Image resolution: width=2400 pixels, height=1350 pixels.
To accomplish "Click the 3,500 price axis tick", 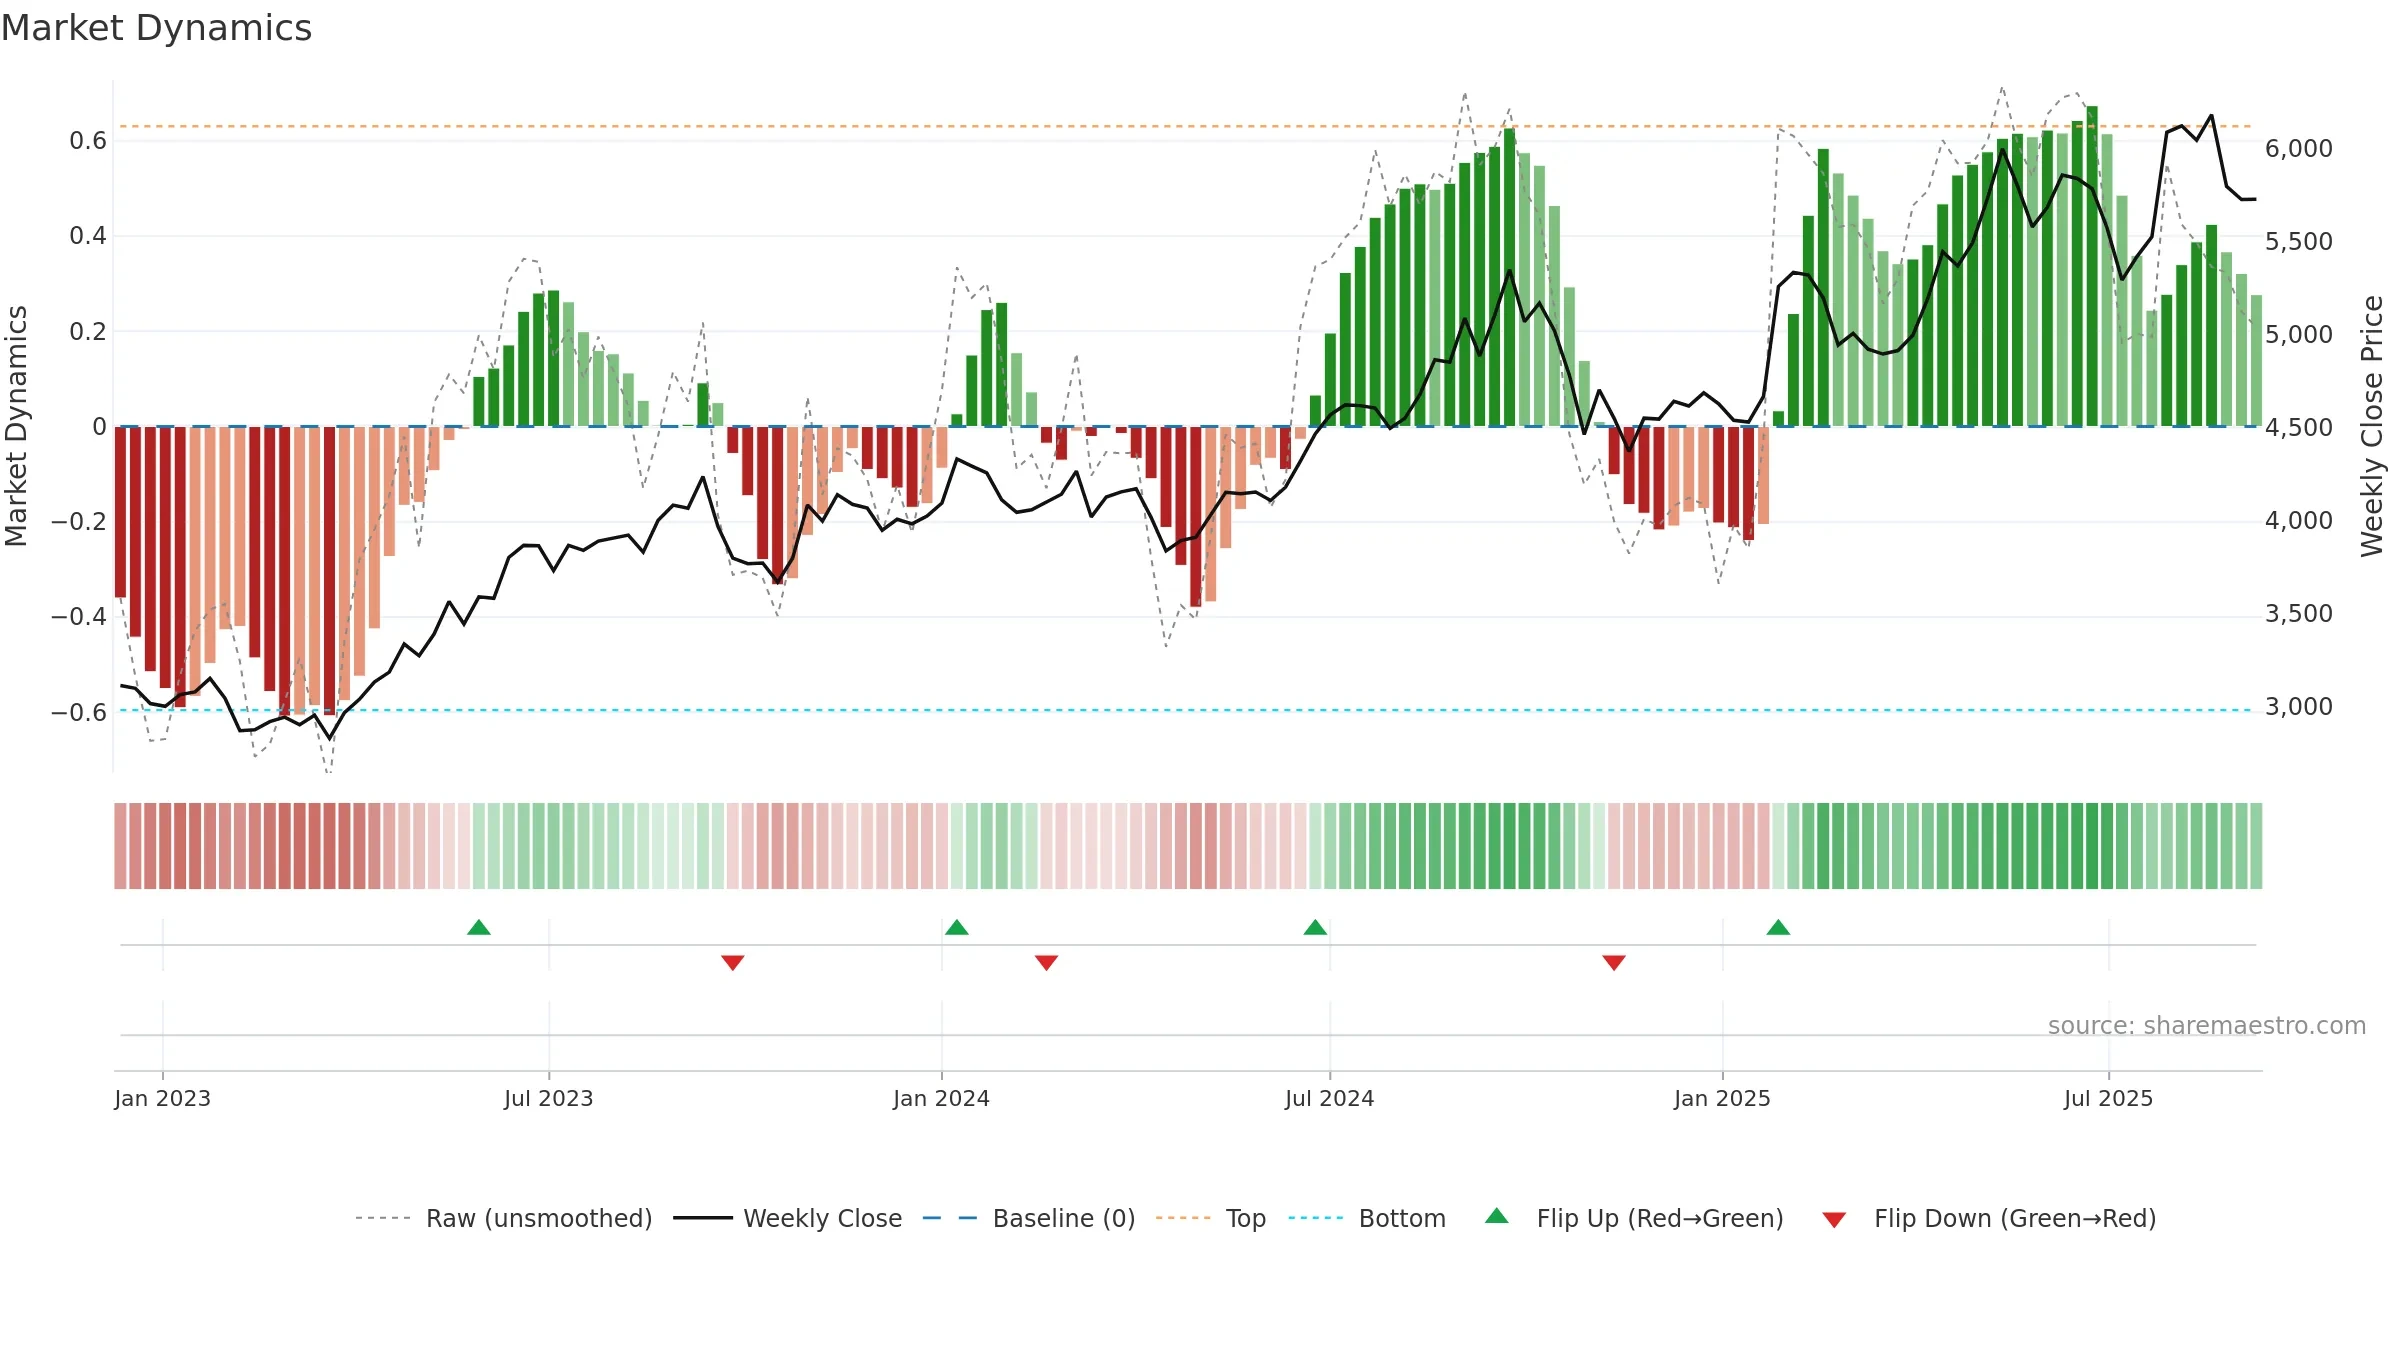I will 2299,614.
